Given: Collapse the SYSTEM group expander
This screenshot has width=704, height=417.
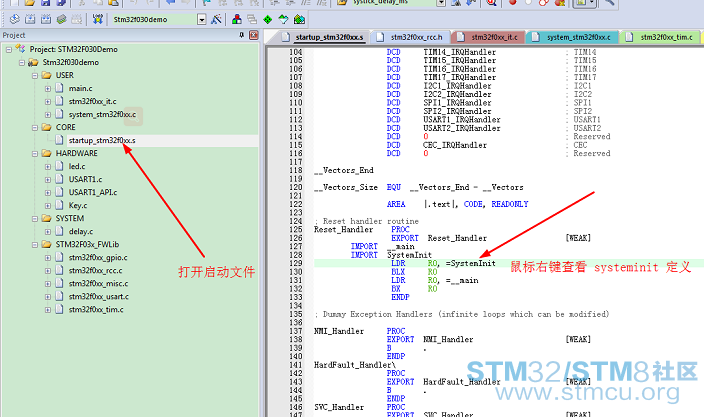Looking at the screenshot, I should pos(35,219).
